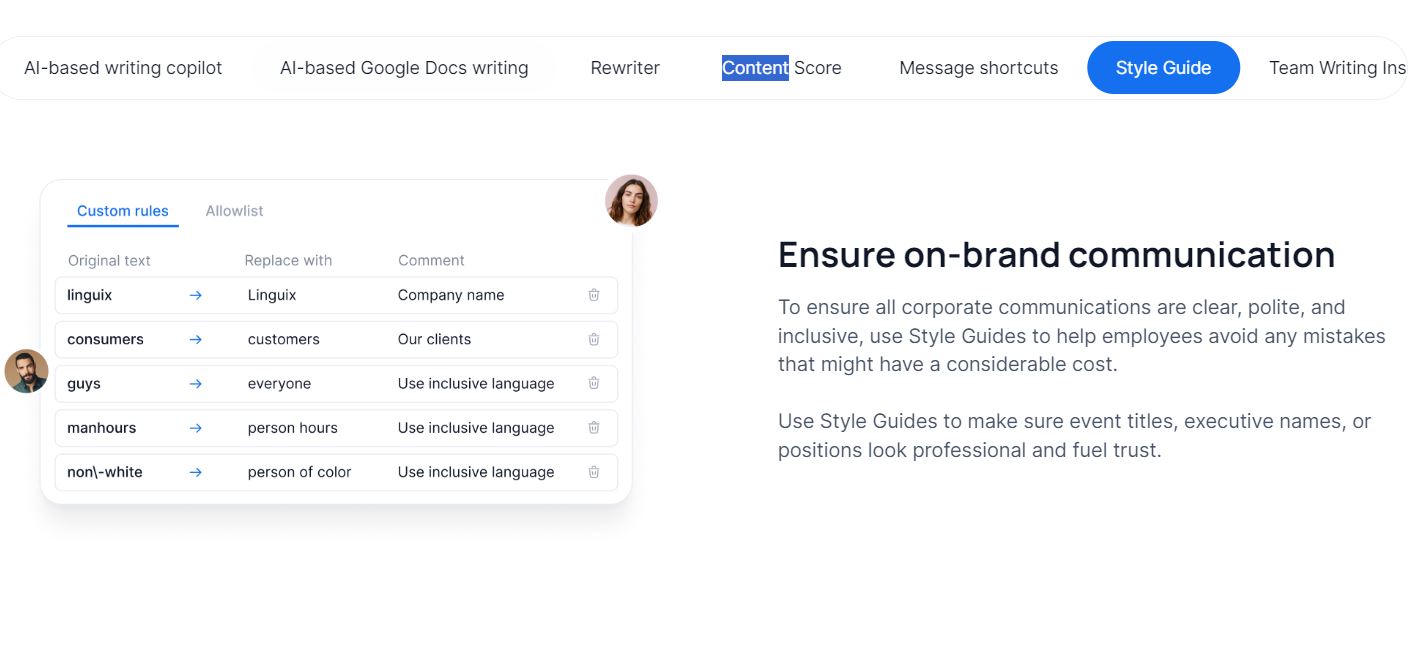The image size is (1413, 648).
Task: Open the Message shortcuts tab
Action: point(979,68)
